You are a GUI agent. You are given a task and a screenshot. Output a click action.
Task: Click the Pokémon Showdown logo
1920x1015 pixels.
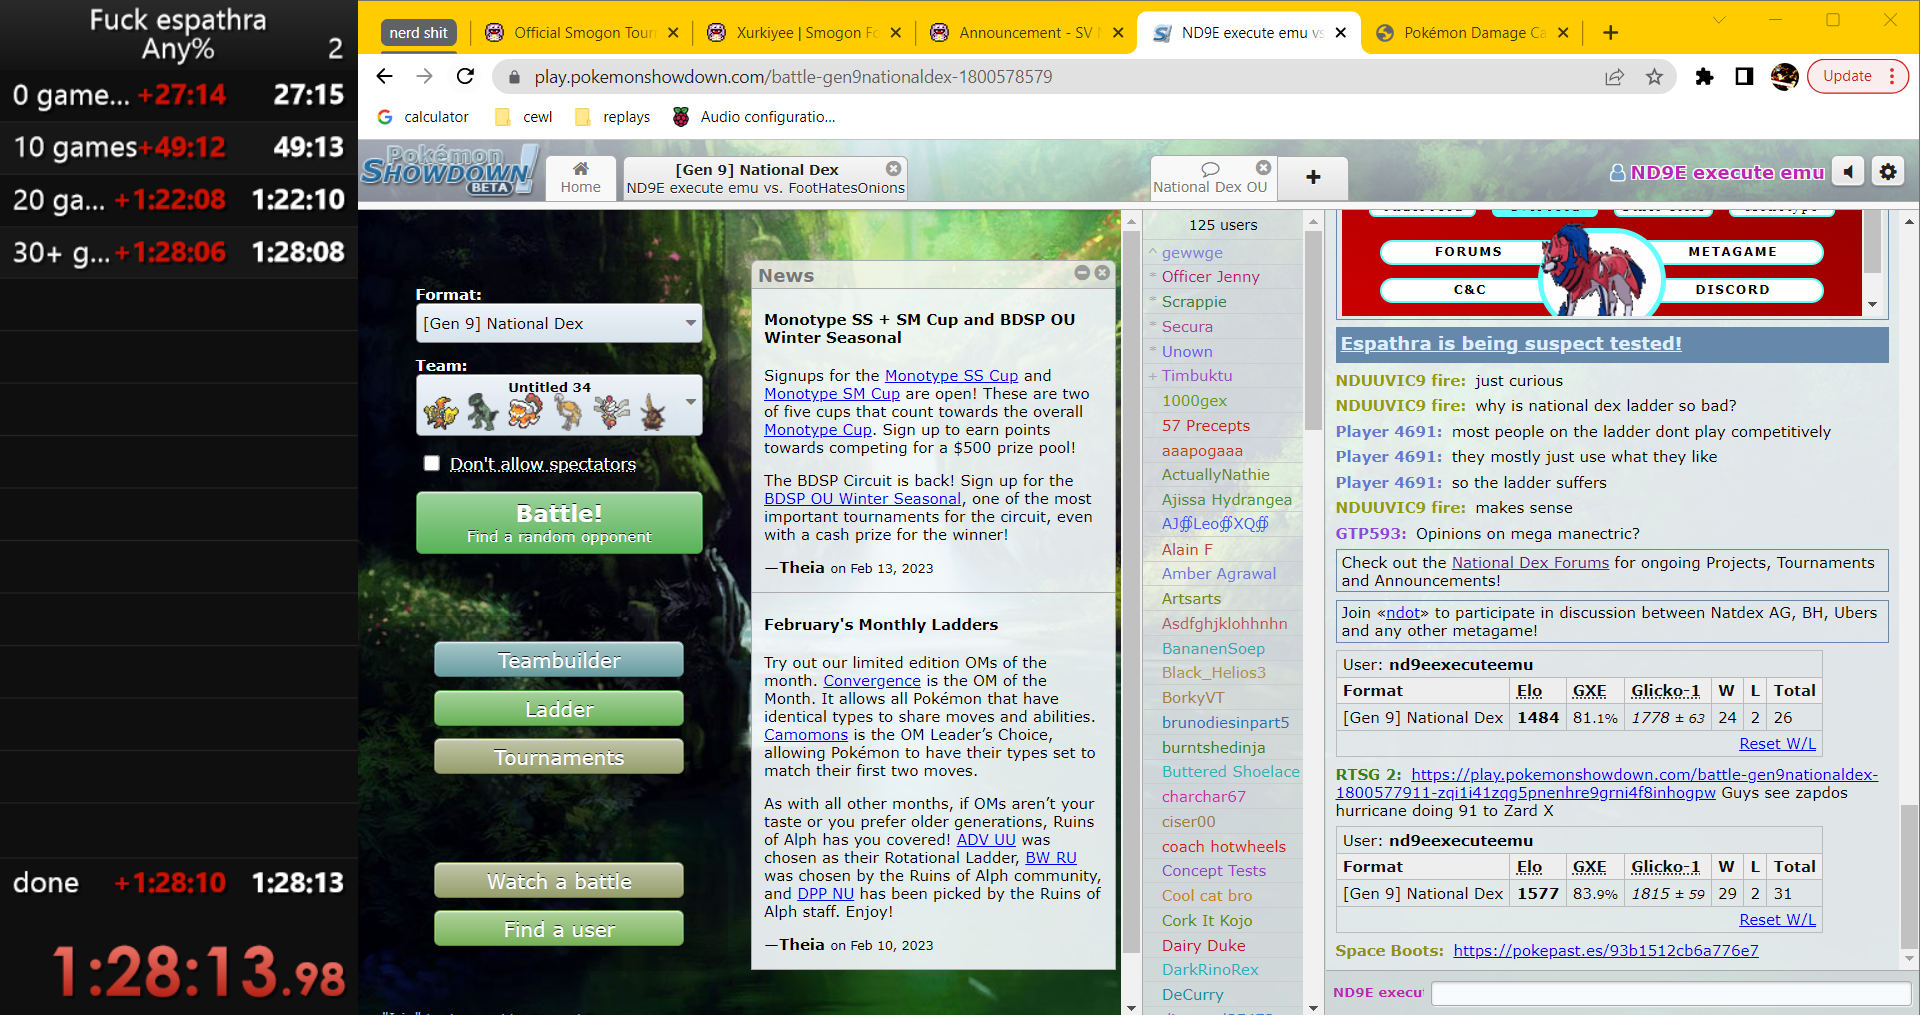448,170
